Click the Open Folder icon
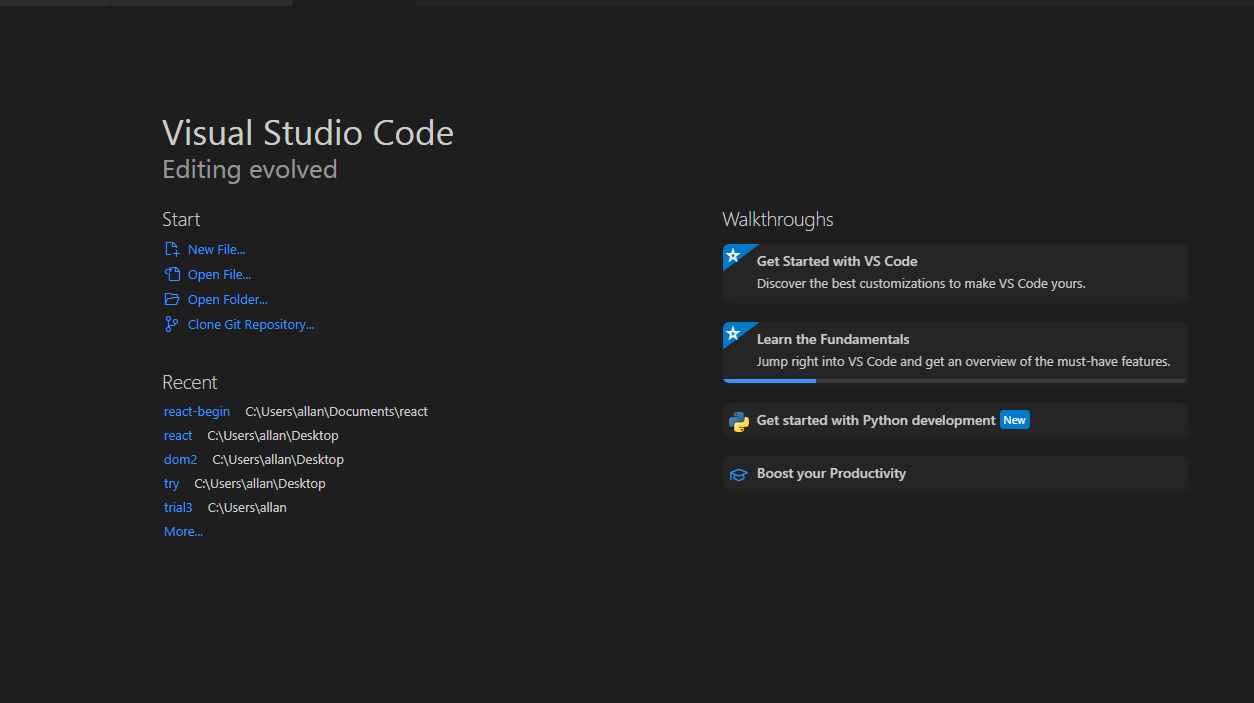Image resolution: width=1254 pixels, height=703 pixels. [172, 298]
